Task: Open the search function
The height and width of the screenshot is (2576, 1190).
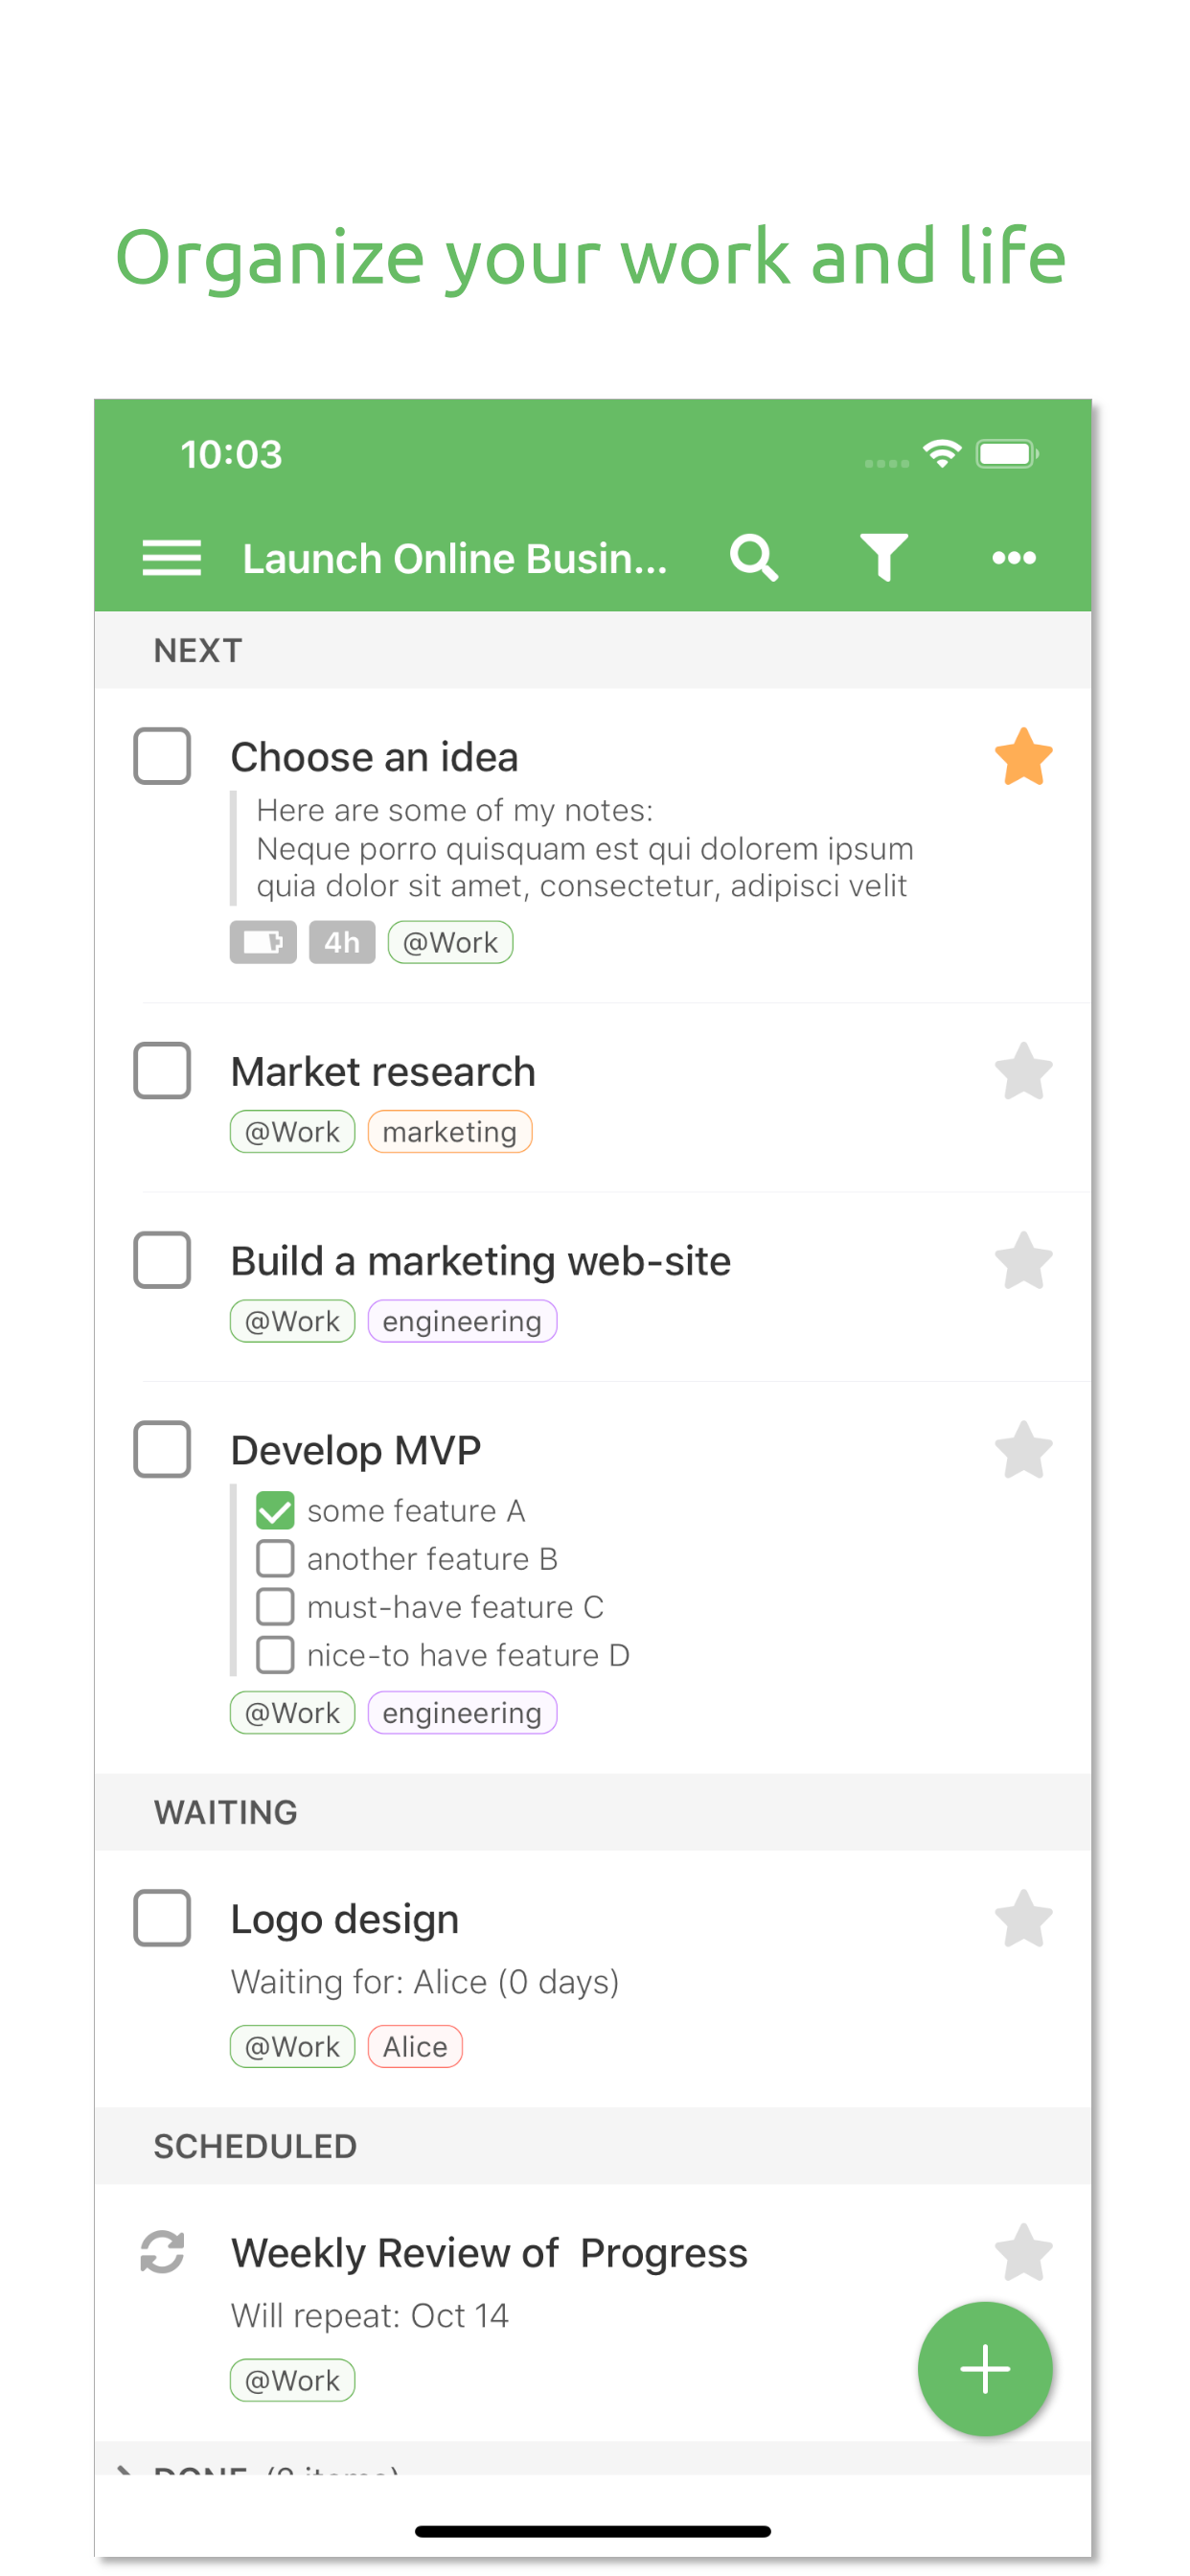Action: pyautogui.click(x=755, y=558)
